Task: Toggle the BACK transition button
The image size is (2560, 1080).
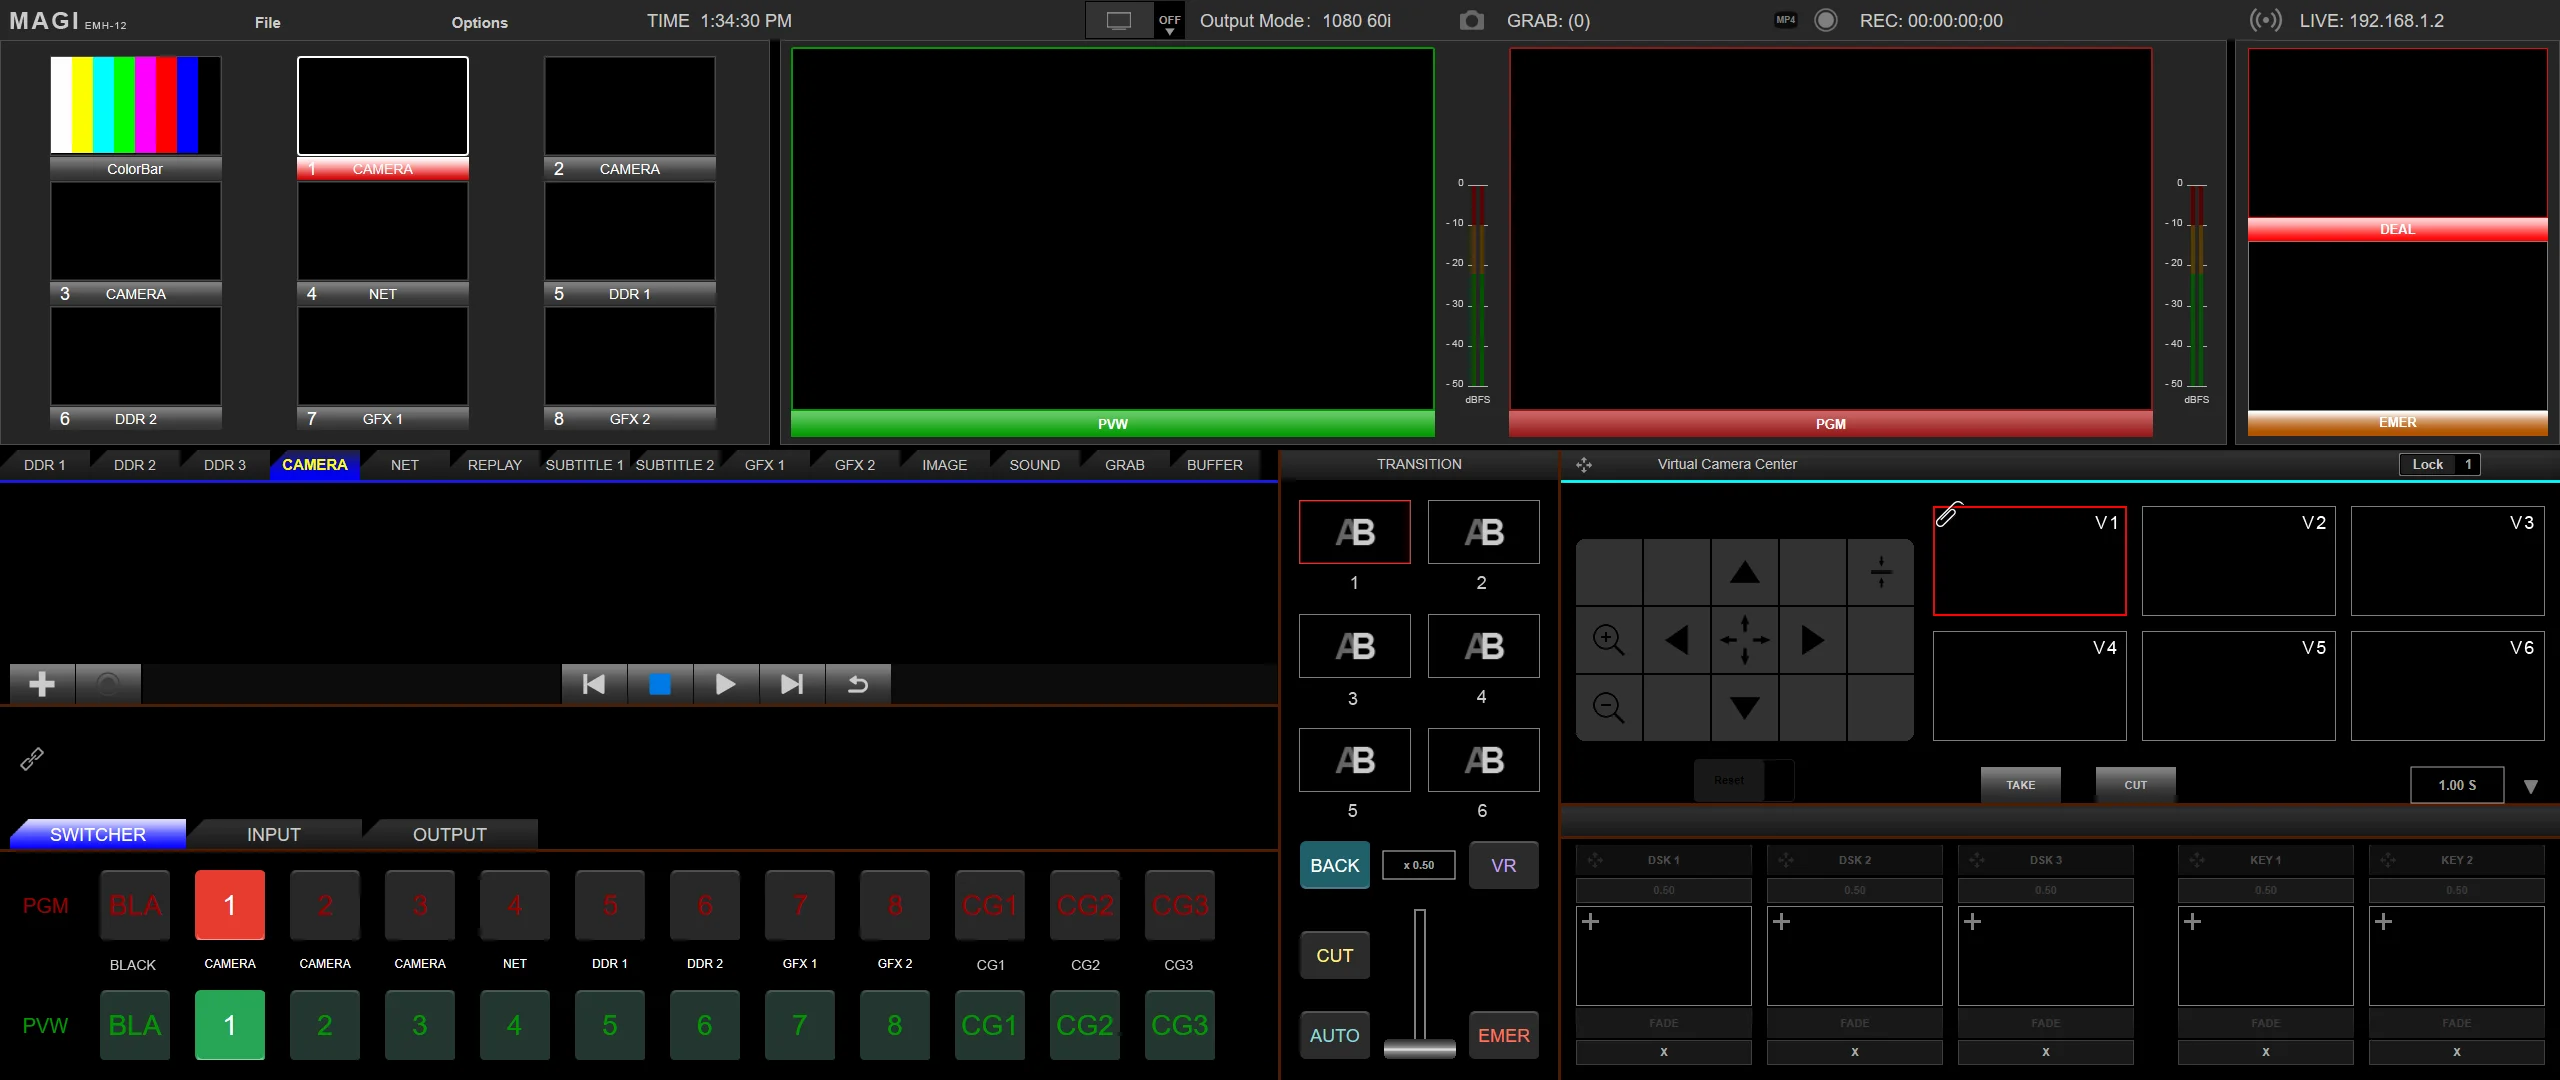Action: point(1334,865)
